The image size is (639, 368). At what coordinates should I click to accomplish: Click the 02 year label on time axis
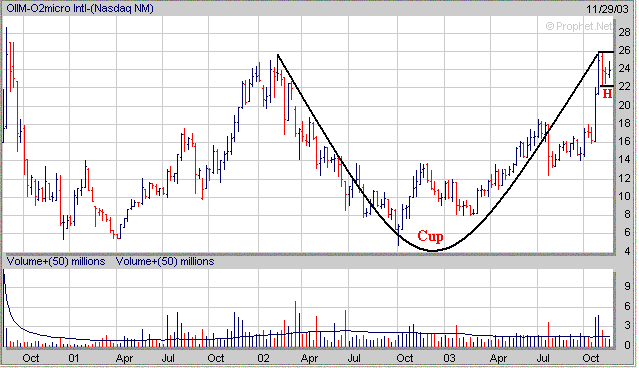pyautogui.click(x=264, y=359)
